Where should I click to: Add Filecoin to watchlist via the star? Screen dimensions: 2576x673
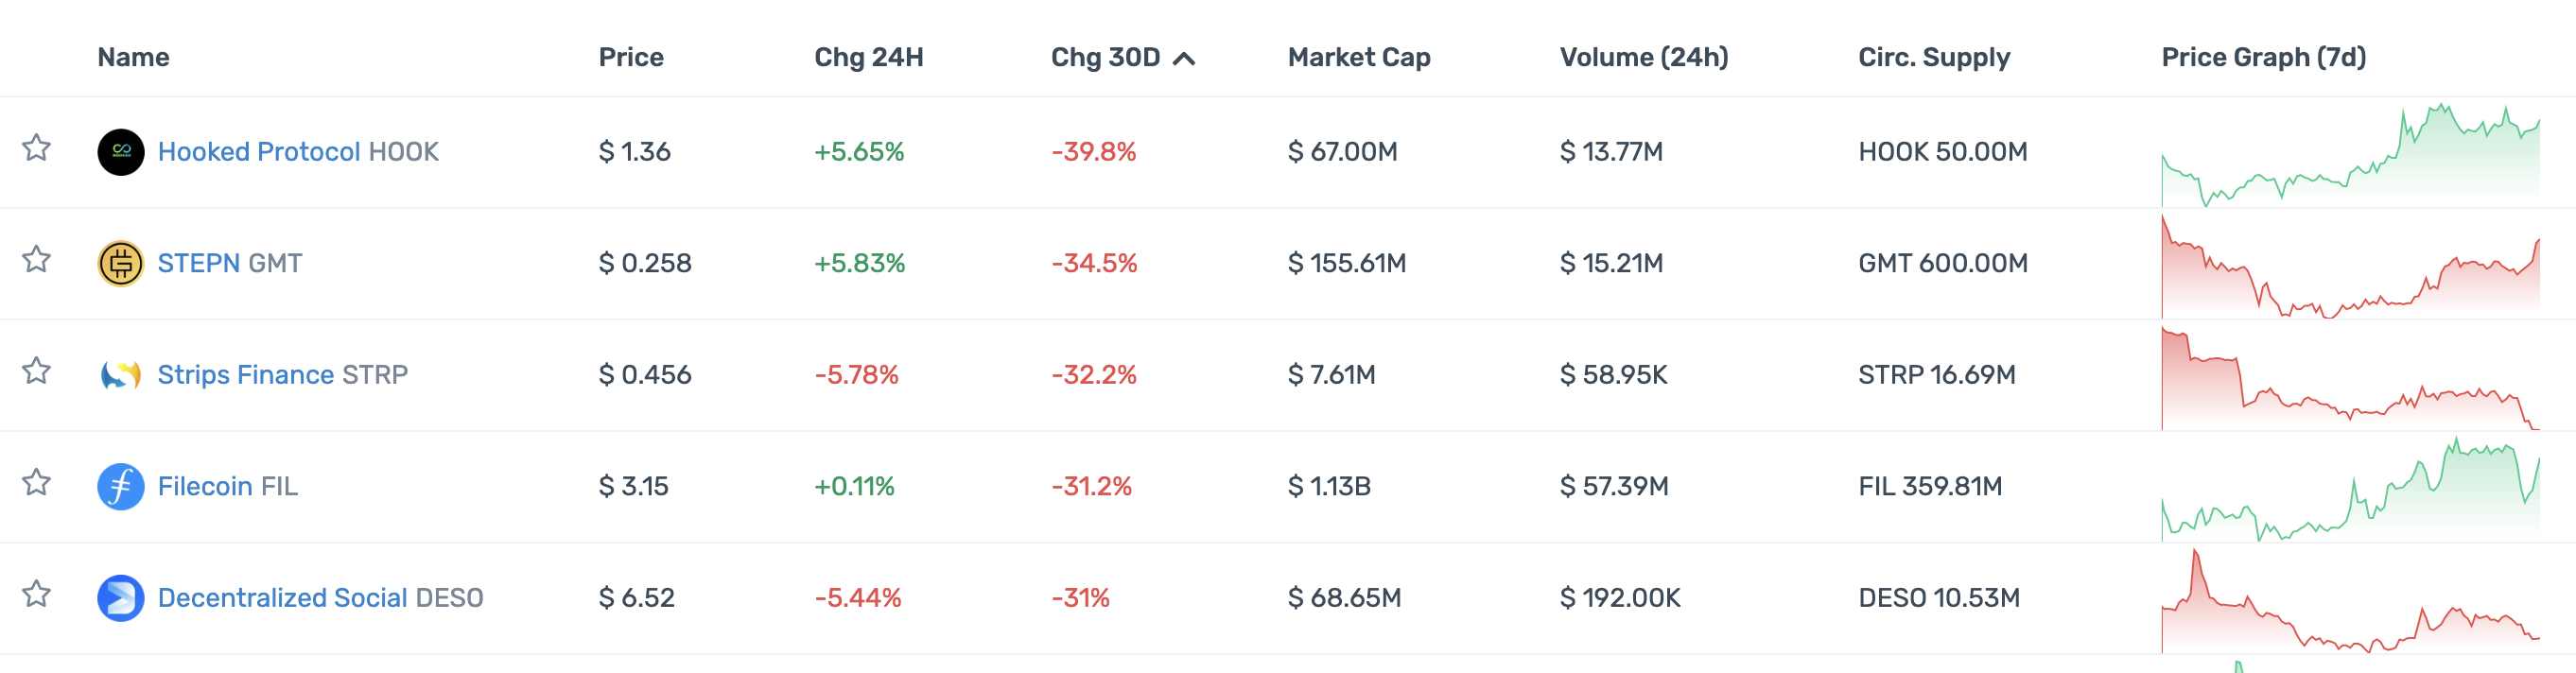(x=37, y=483)
